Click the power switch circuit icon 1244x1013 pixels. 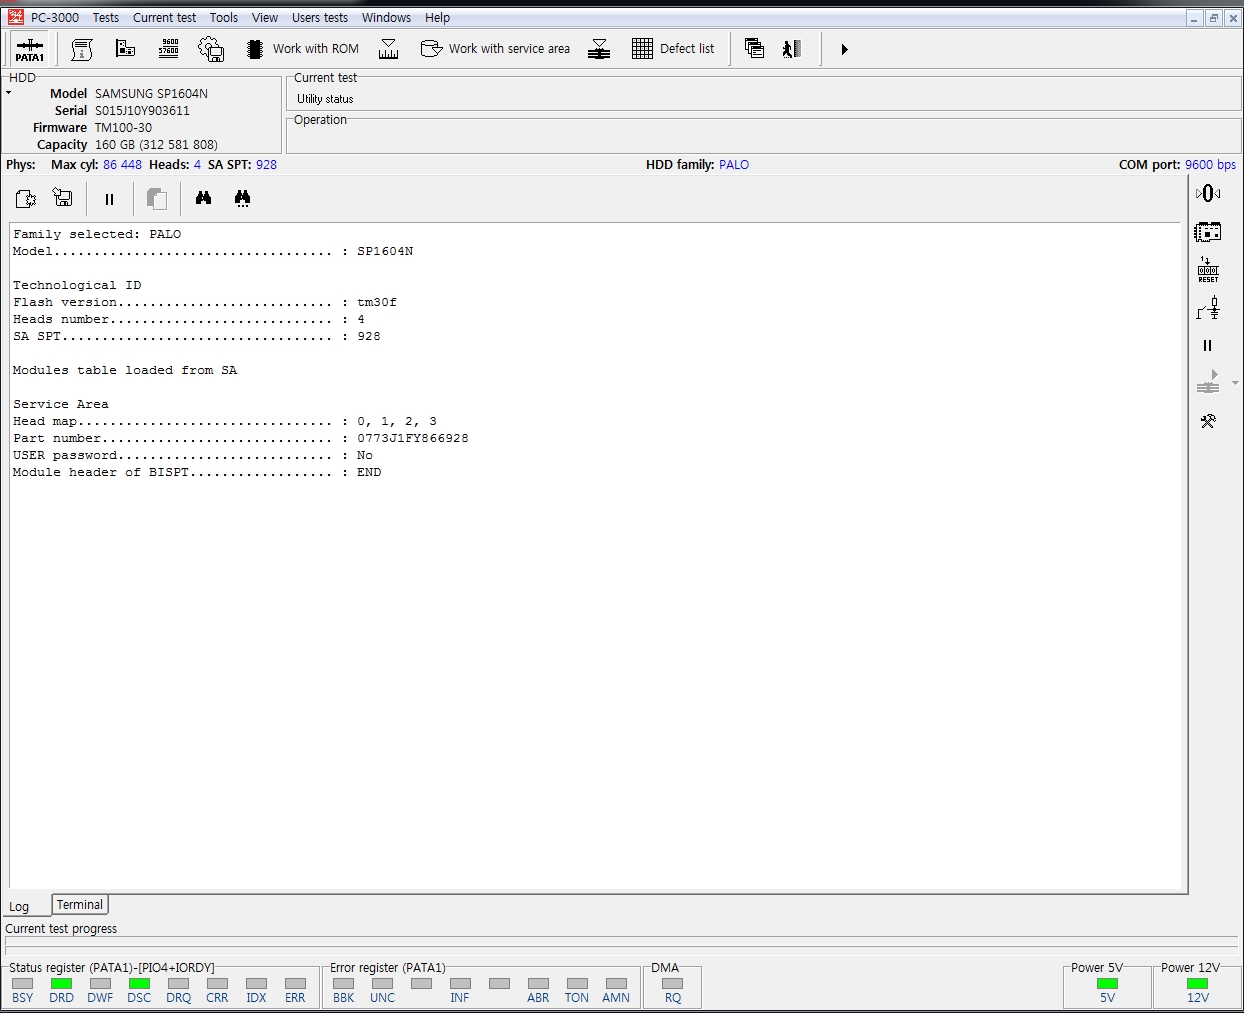1208,308
